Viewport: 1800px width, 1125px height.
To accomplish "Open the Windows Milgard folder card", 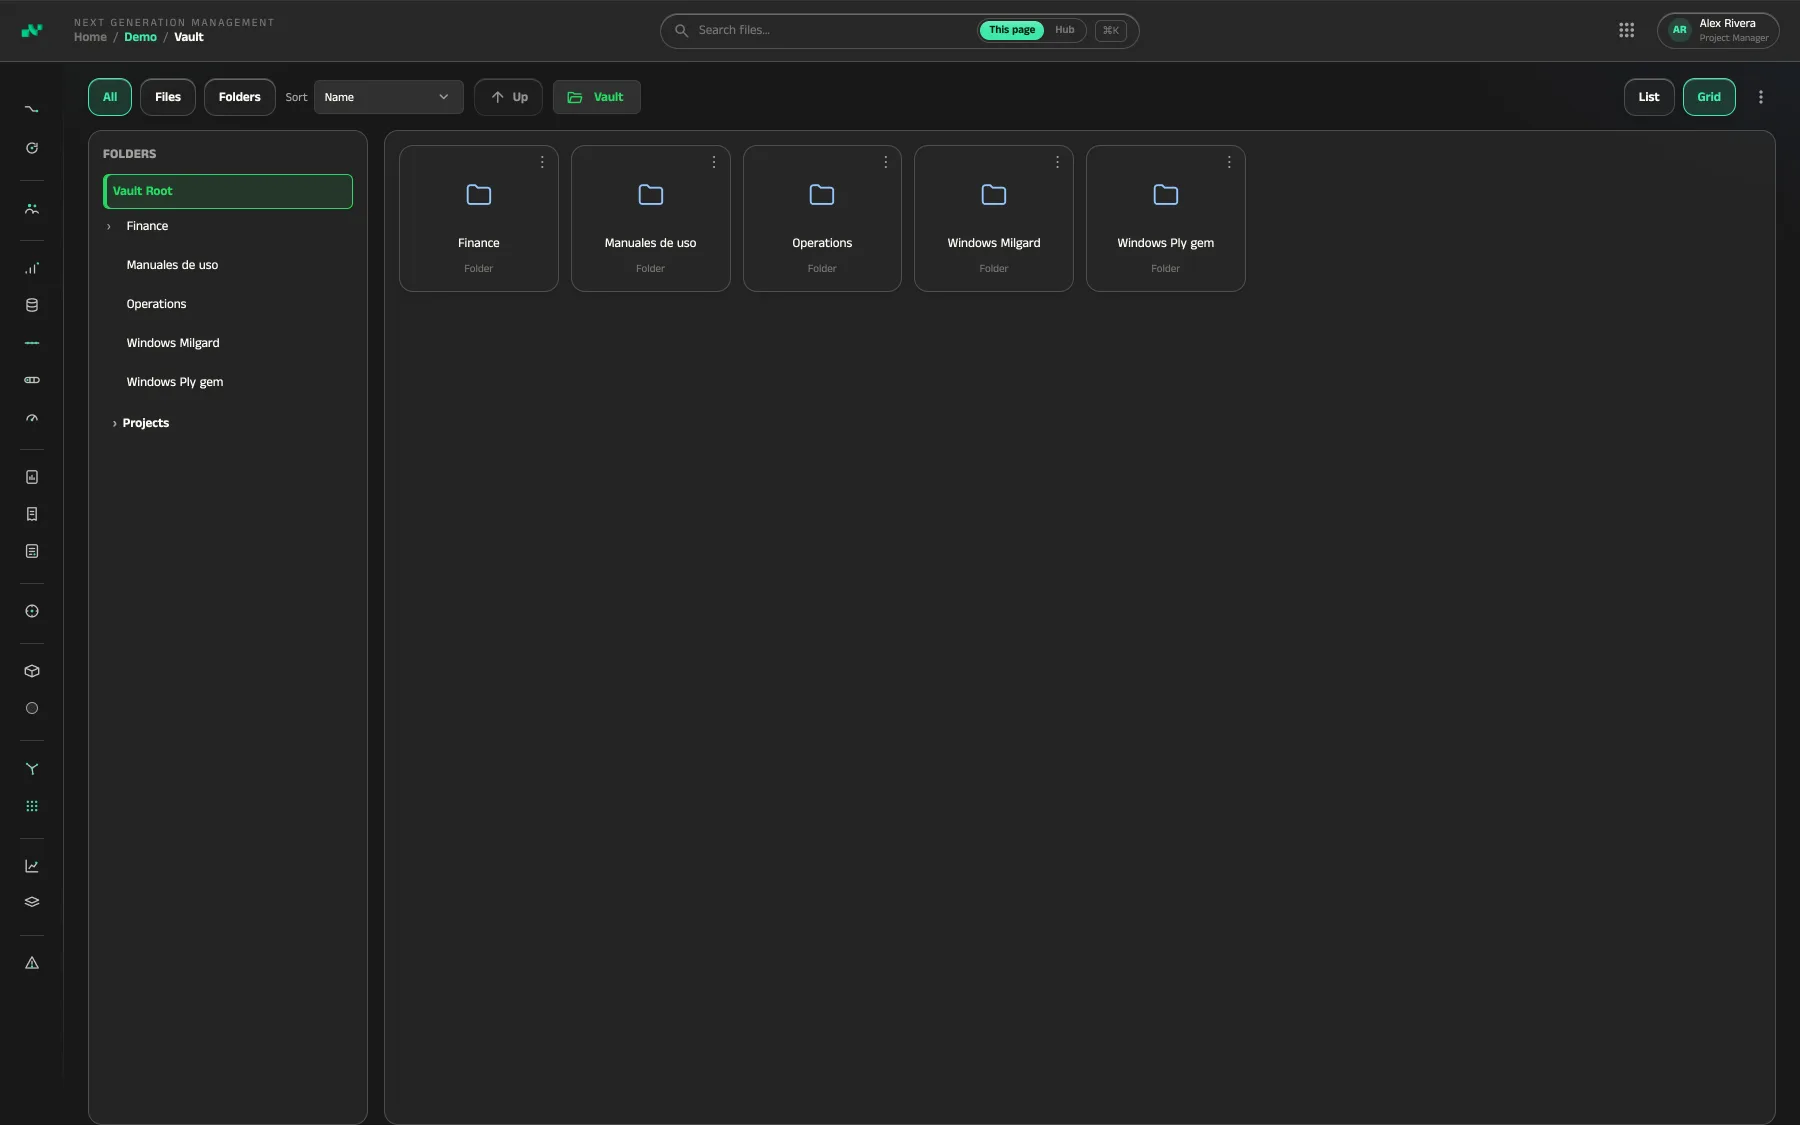I will pos(994,219).
